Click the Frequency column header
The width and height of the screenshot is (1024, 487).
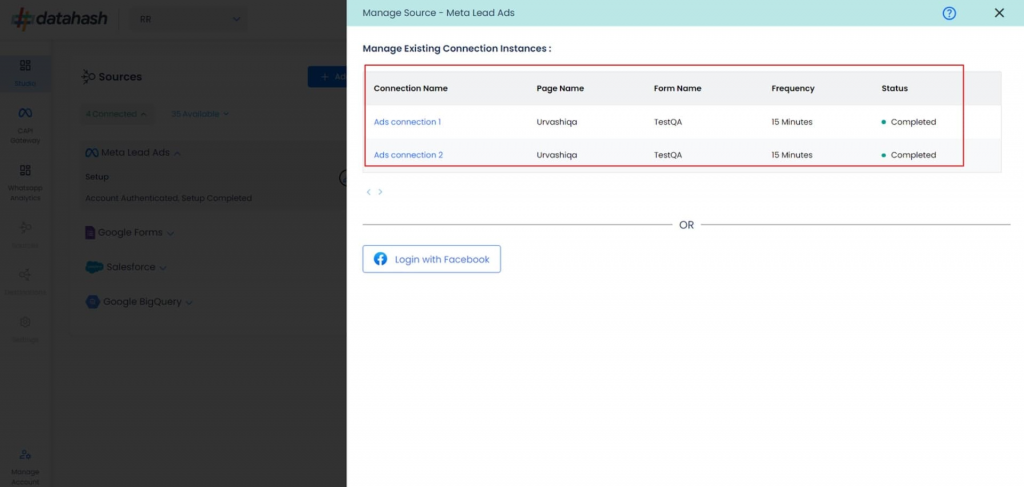(x=793, y=88)
